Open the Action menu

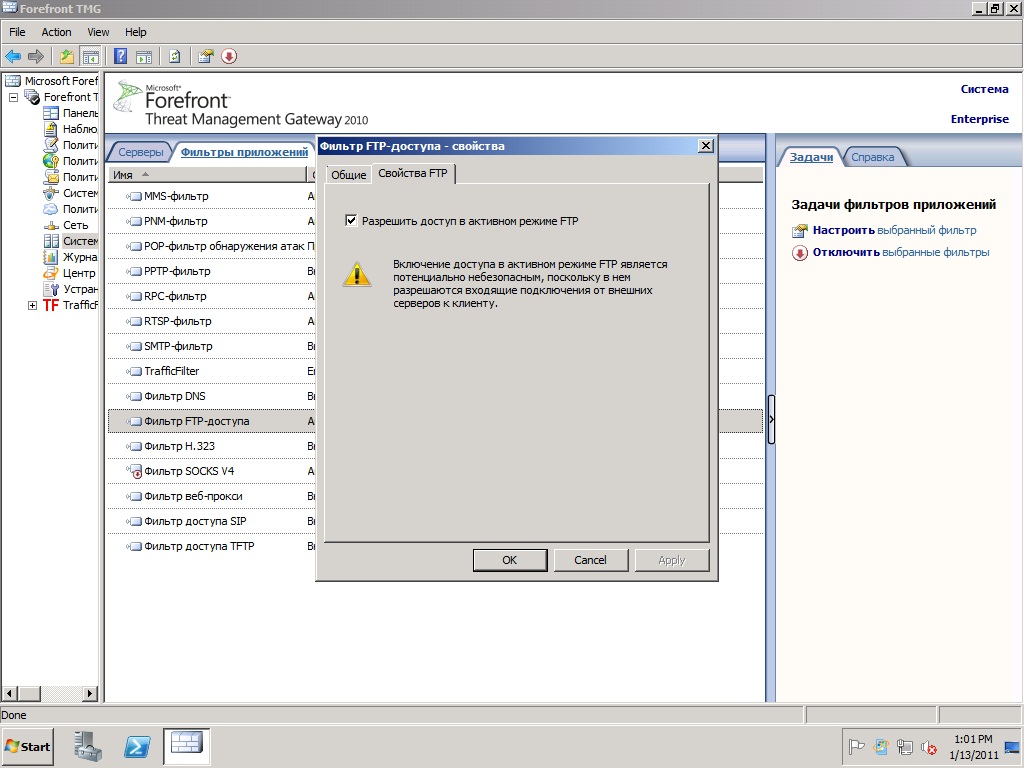[x=56, y=32]
